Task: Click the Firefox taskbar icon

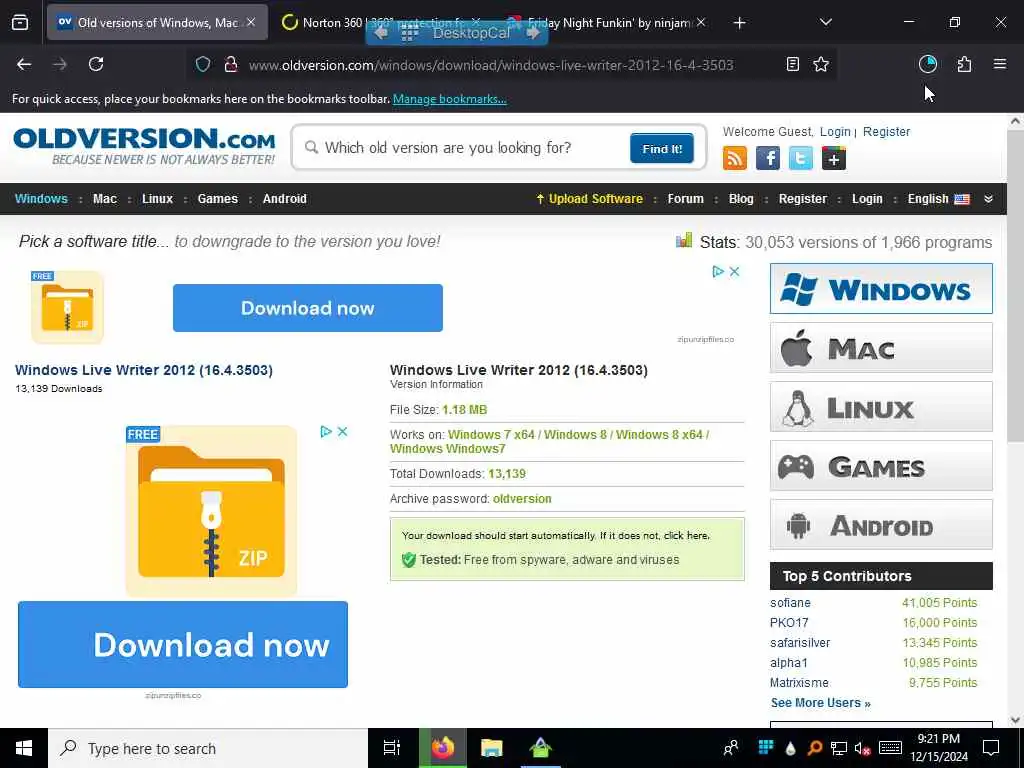Action: pyautogui.click(x=443, y=748)
